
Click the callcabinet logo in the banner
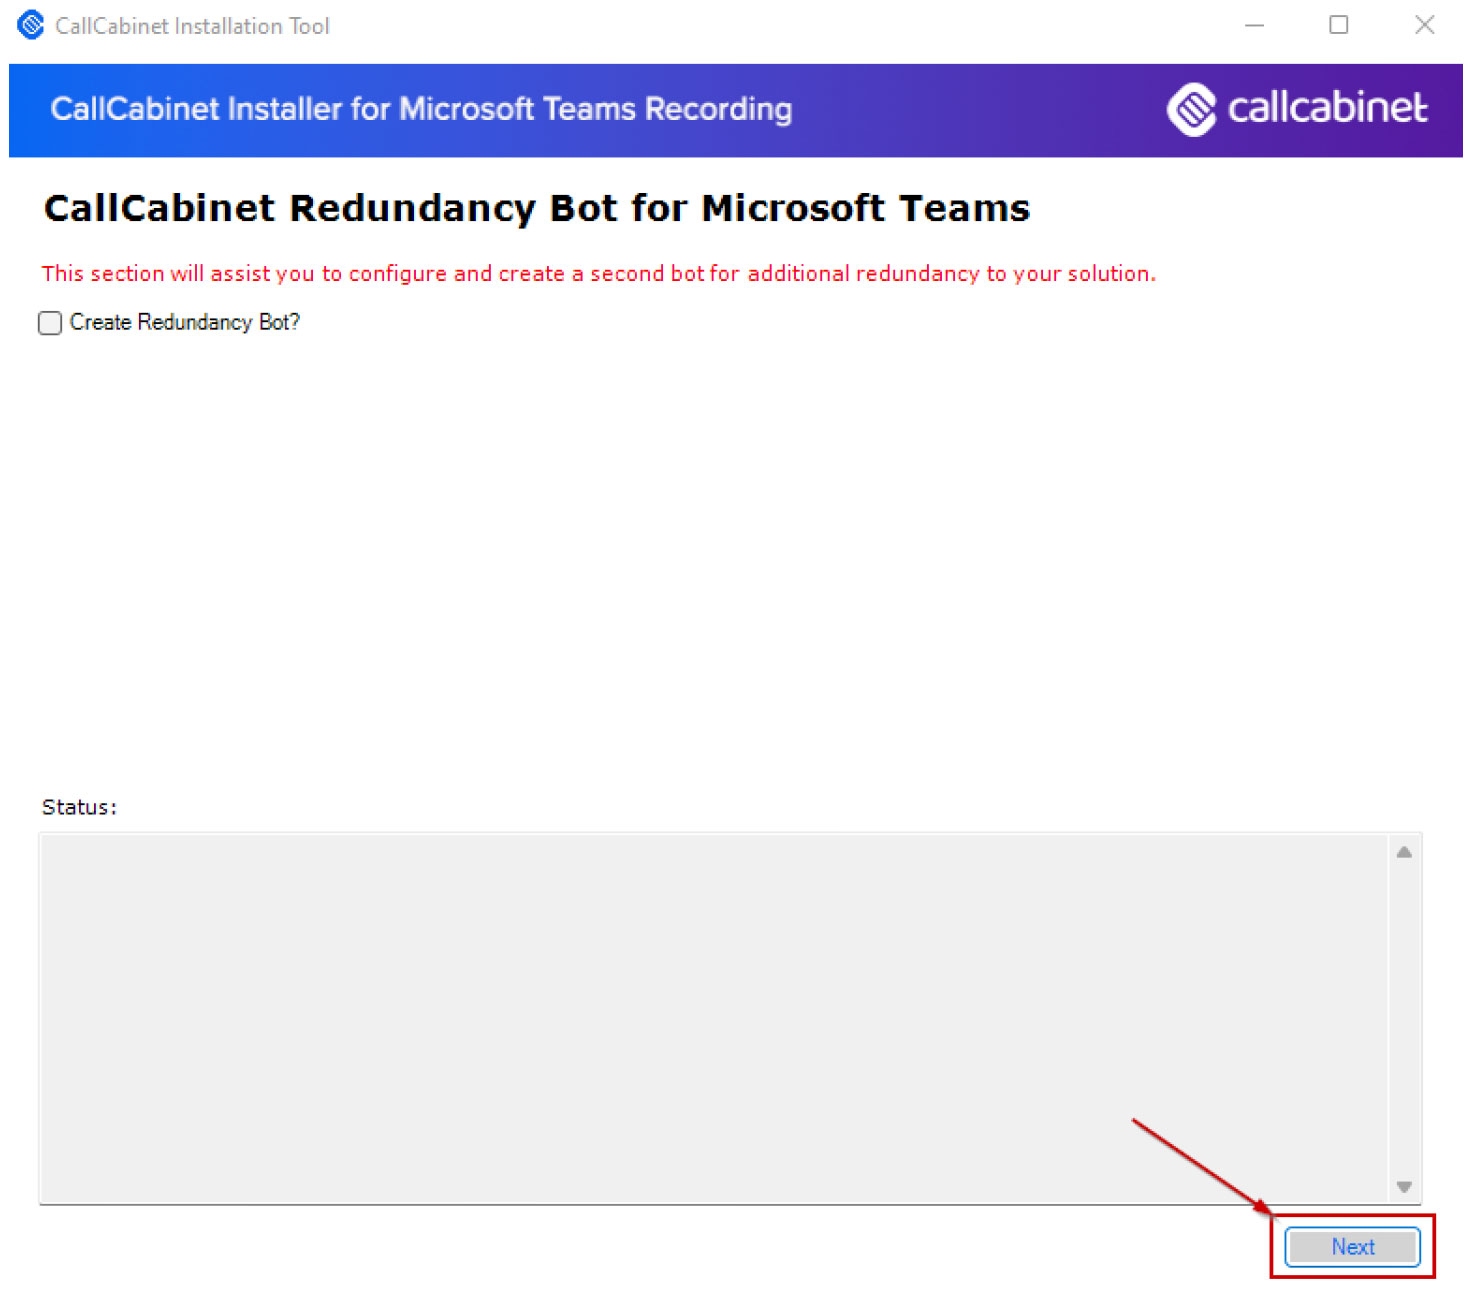[1300, 109]
